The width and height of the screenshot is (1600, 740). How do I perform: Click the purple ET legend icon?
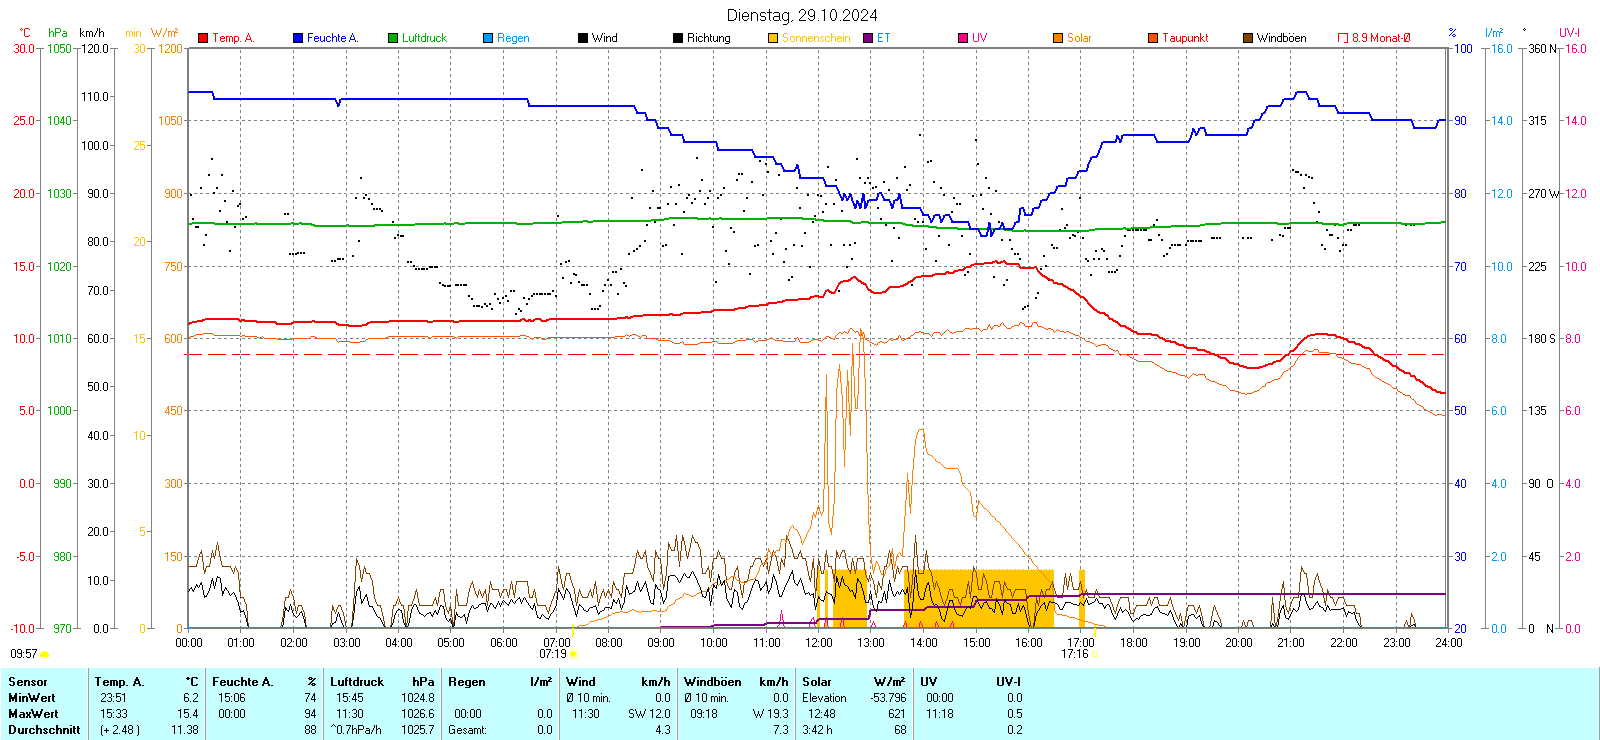[x=868, y=38]
